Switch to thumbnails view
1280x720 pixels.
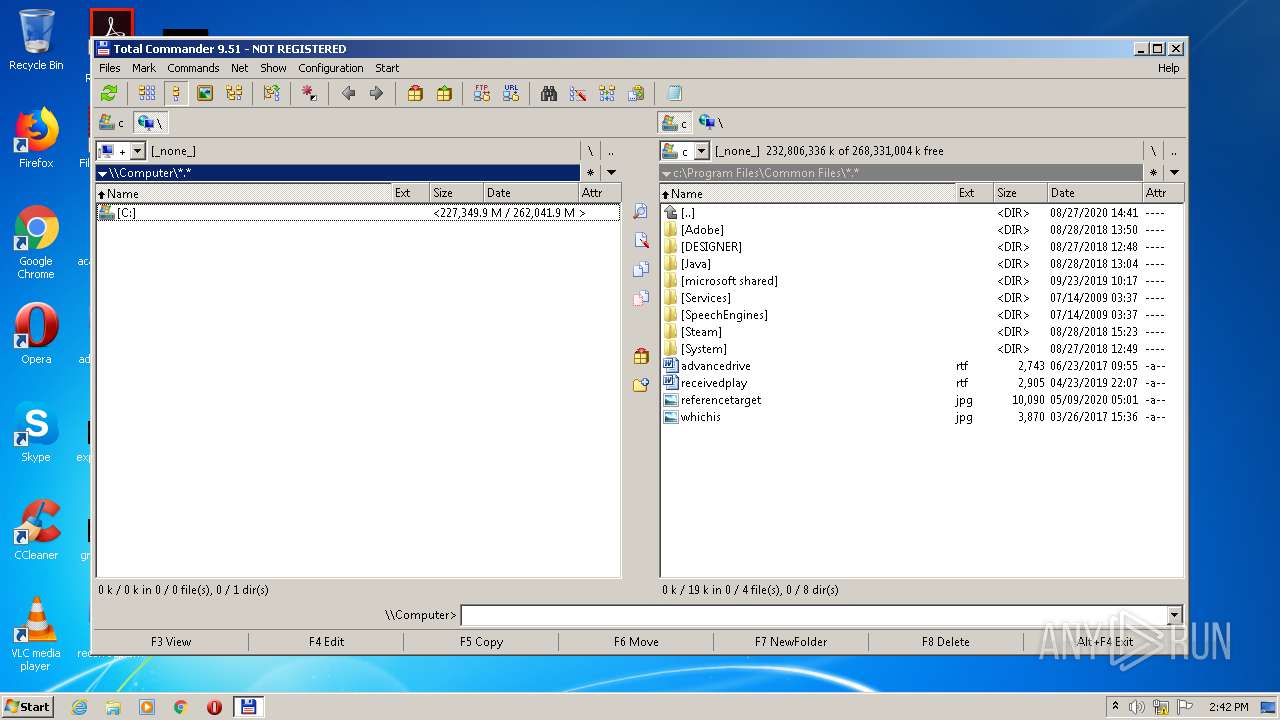point(205,93)
